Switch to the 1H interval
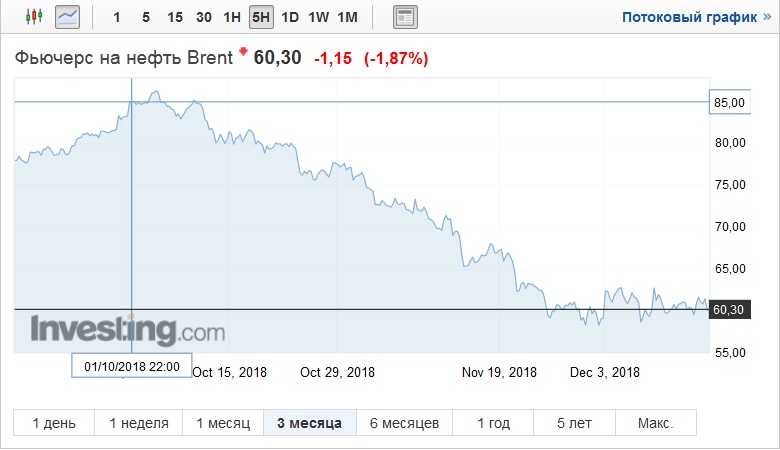This screenshot has width=780, height=450. 232,17
